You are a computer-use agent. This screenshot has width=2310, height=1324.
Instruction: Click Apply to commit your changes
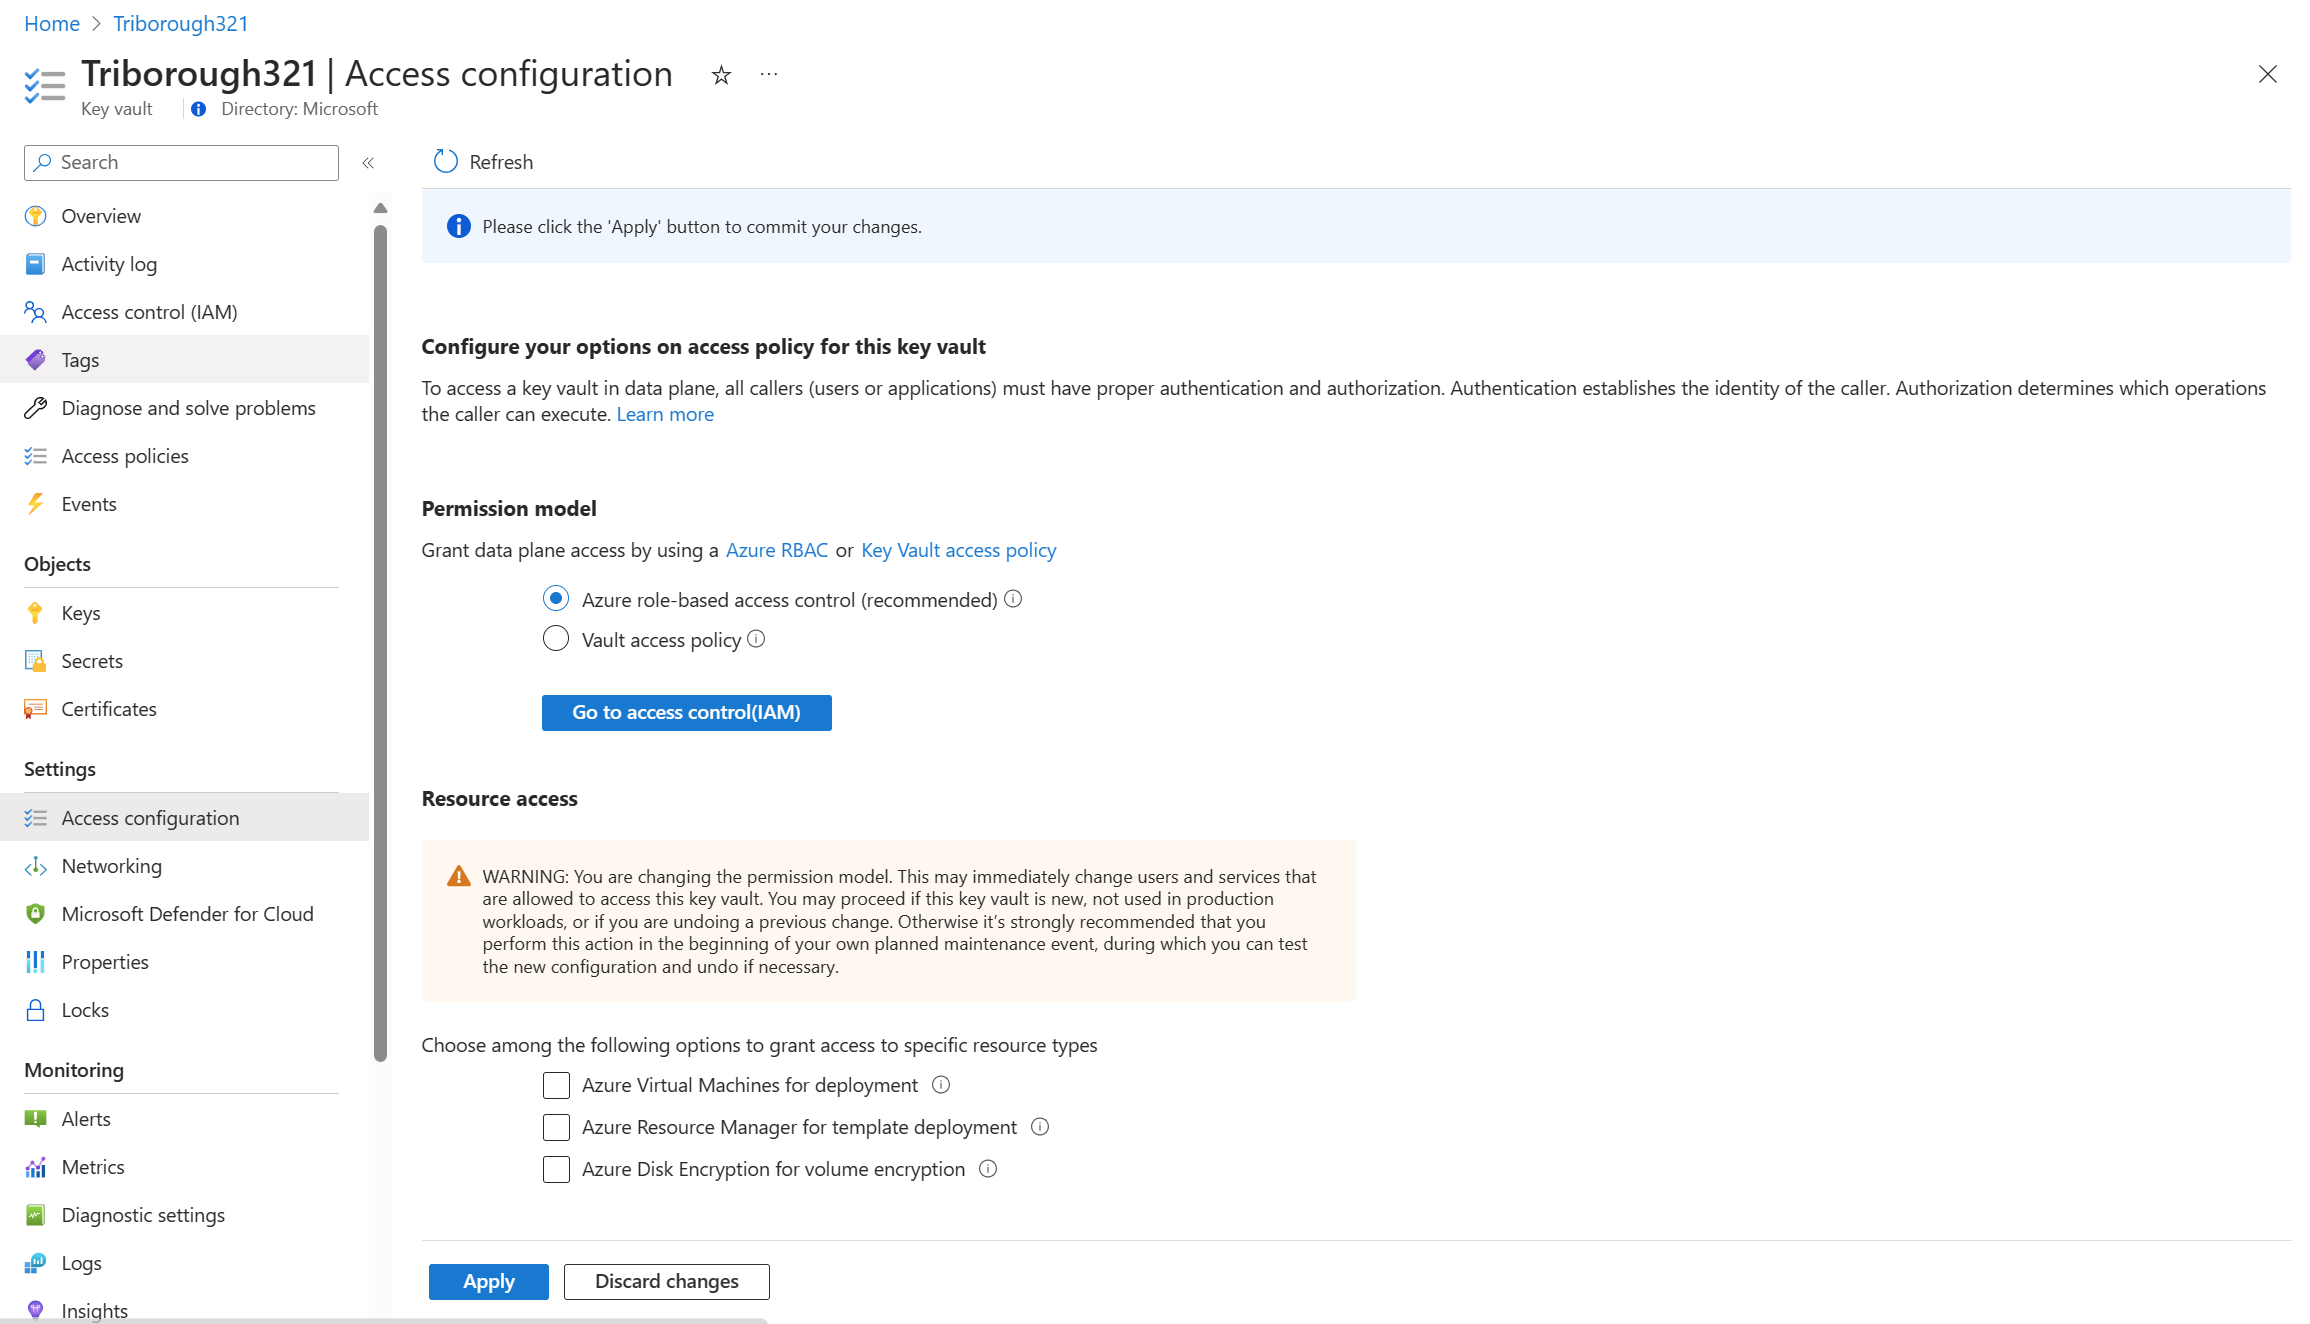click(x=489, y=1280)
